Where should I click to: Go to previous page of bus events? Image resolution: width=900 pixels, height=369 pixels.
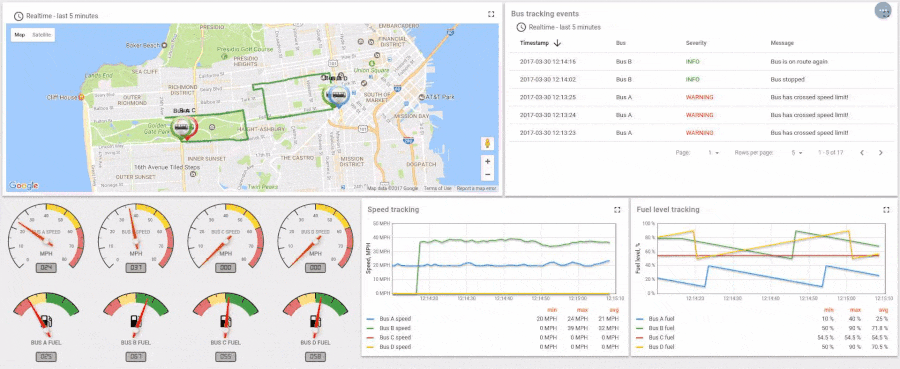coord(862,153)
